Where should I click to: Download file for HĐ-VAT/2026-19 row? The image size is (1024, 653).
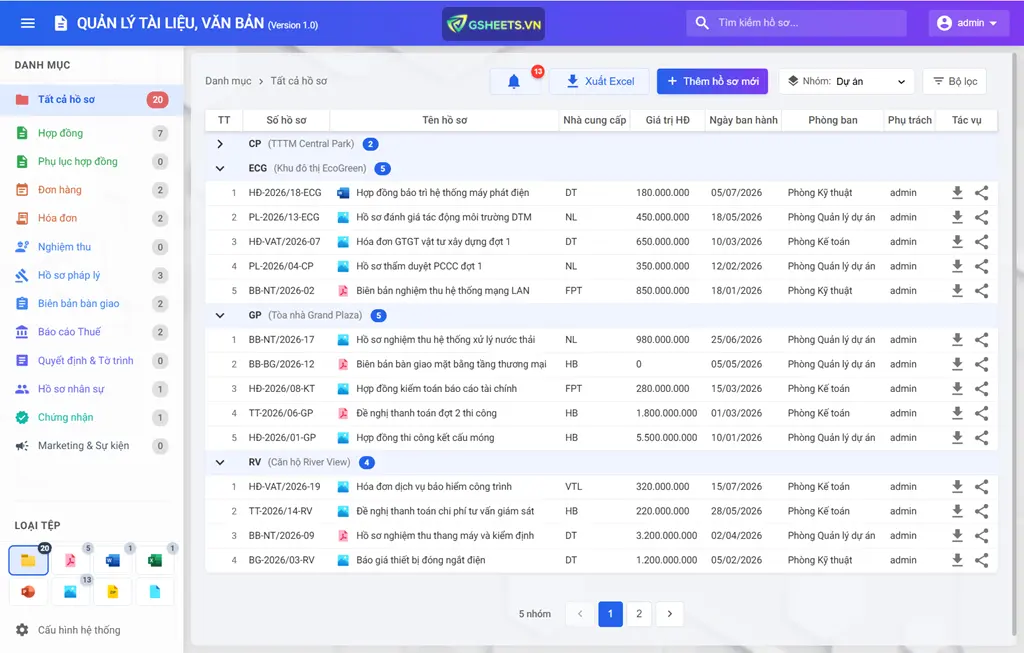coord(957,486)
